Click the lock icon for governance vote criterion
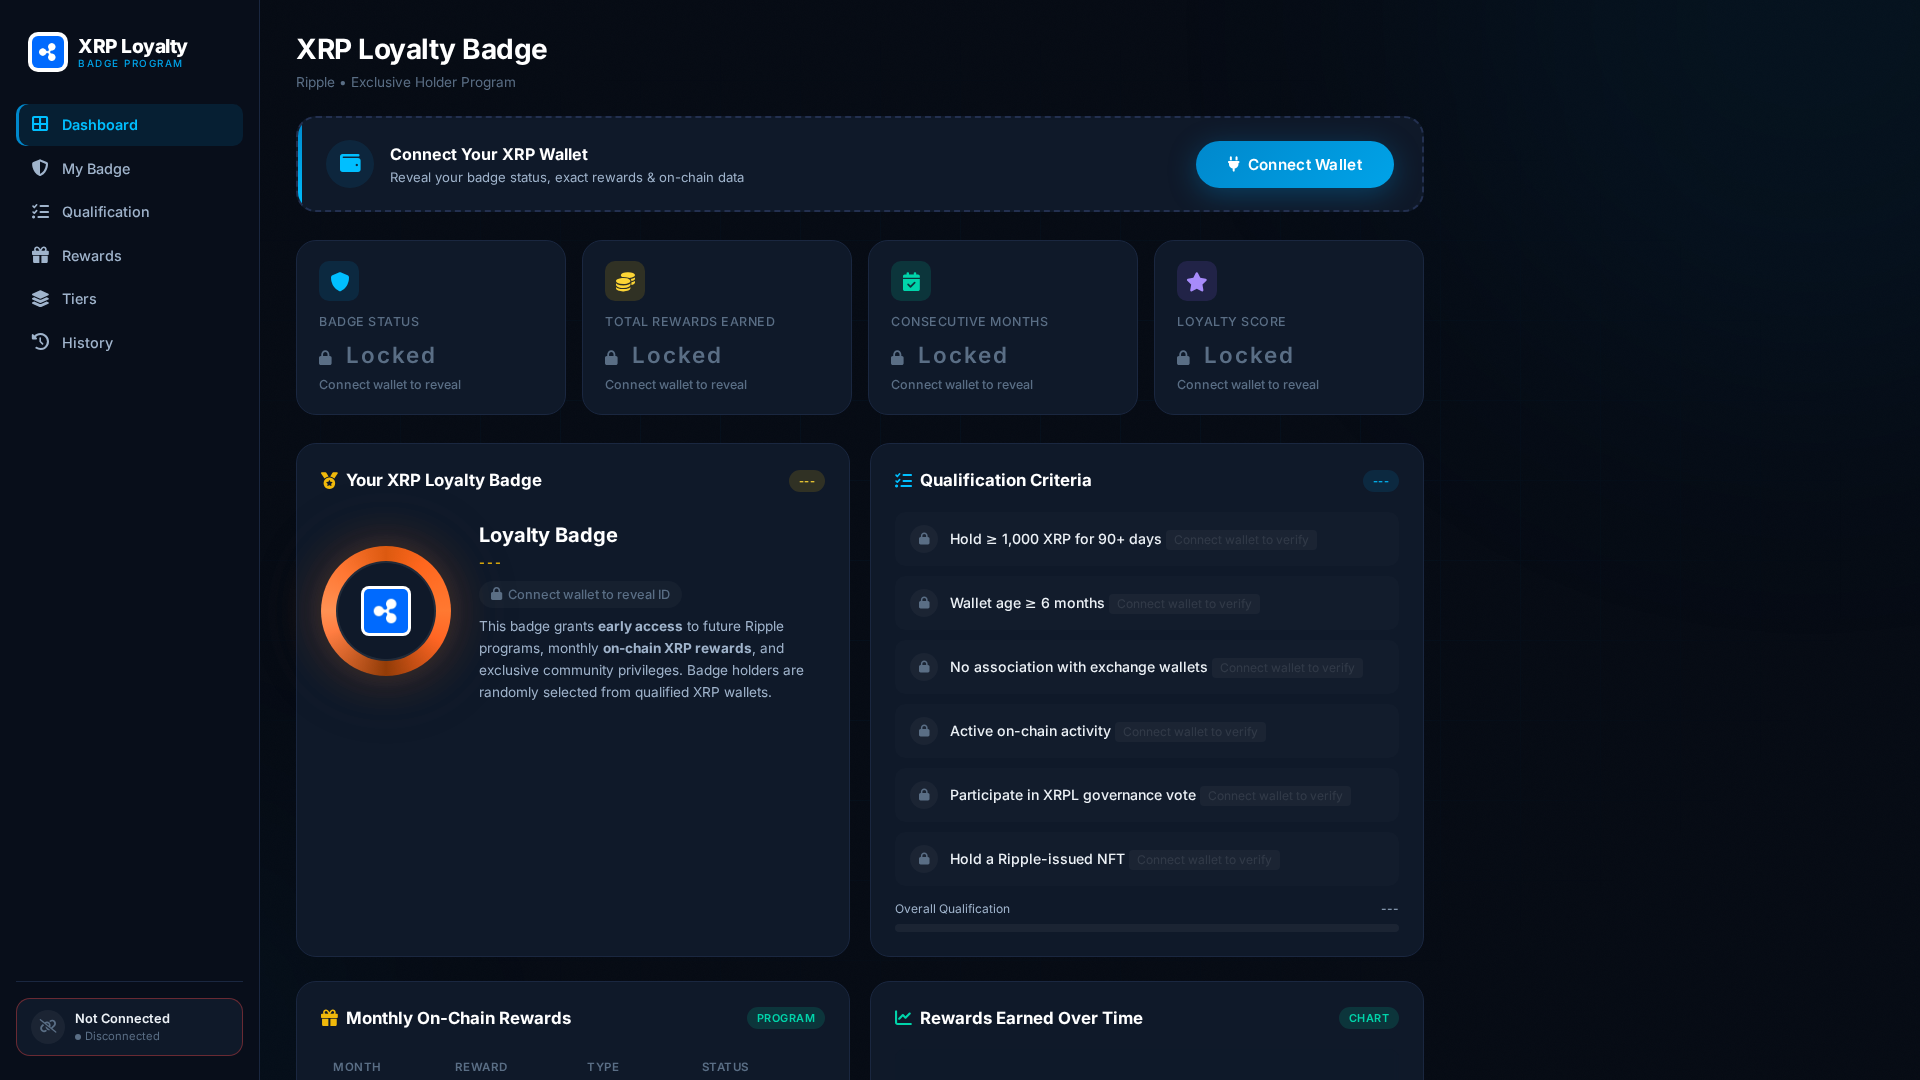The width and height of the screenshot is (1920, 1080). coord(924,795)
